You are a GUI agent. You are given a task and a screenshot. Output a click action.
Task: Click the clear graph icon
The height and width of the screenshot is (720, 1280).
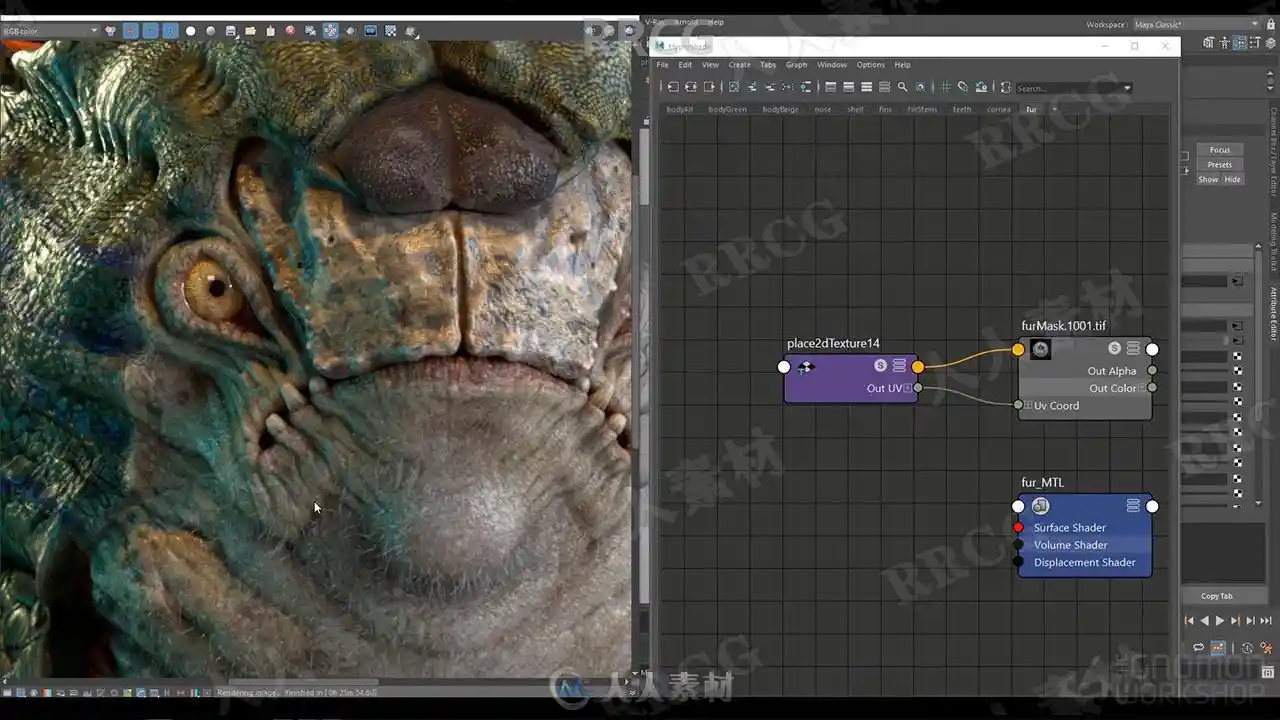point(733,87)
